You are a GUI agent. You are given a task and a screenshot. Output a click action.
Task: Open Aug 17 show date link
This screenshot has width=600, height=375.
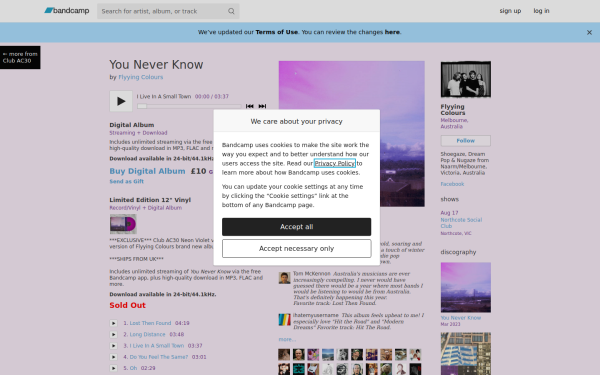point(449,213)
